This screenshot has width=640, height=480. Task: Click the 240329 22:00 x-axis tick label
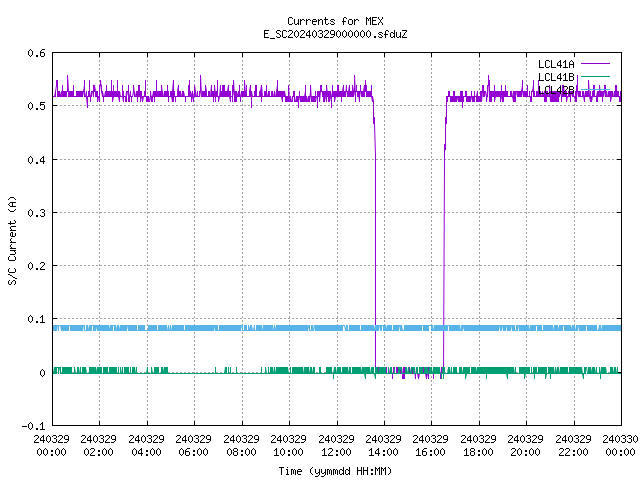tap(573, 445)
